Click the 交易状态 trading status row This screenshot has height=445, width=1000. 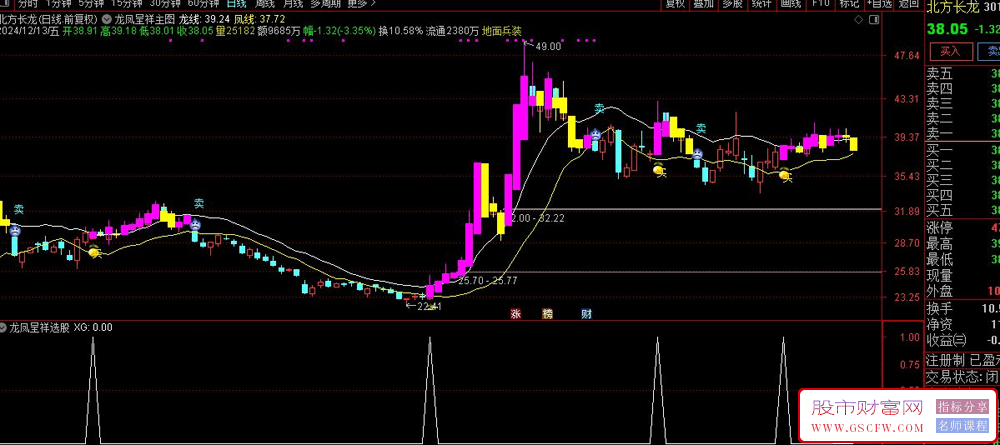(962, 377)
